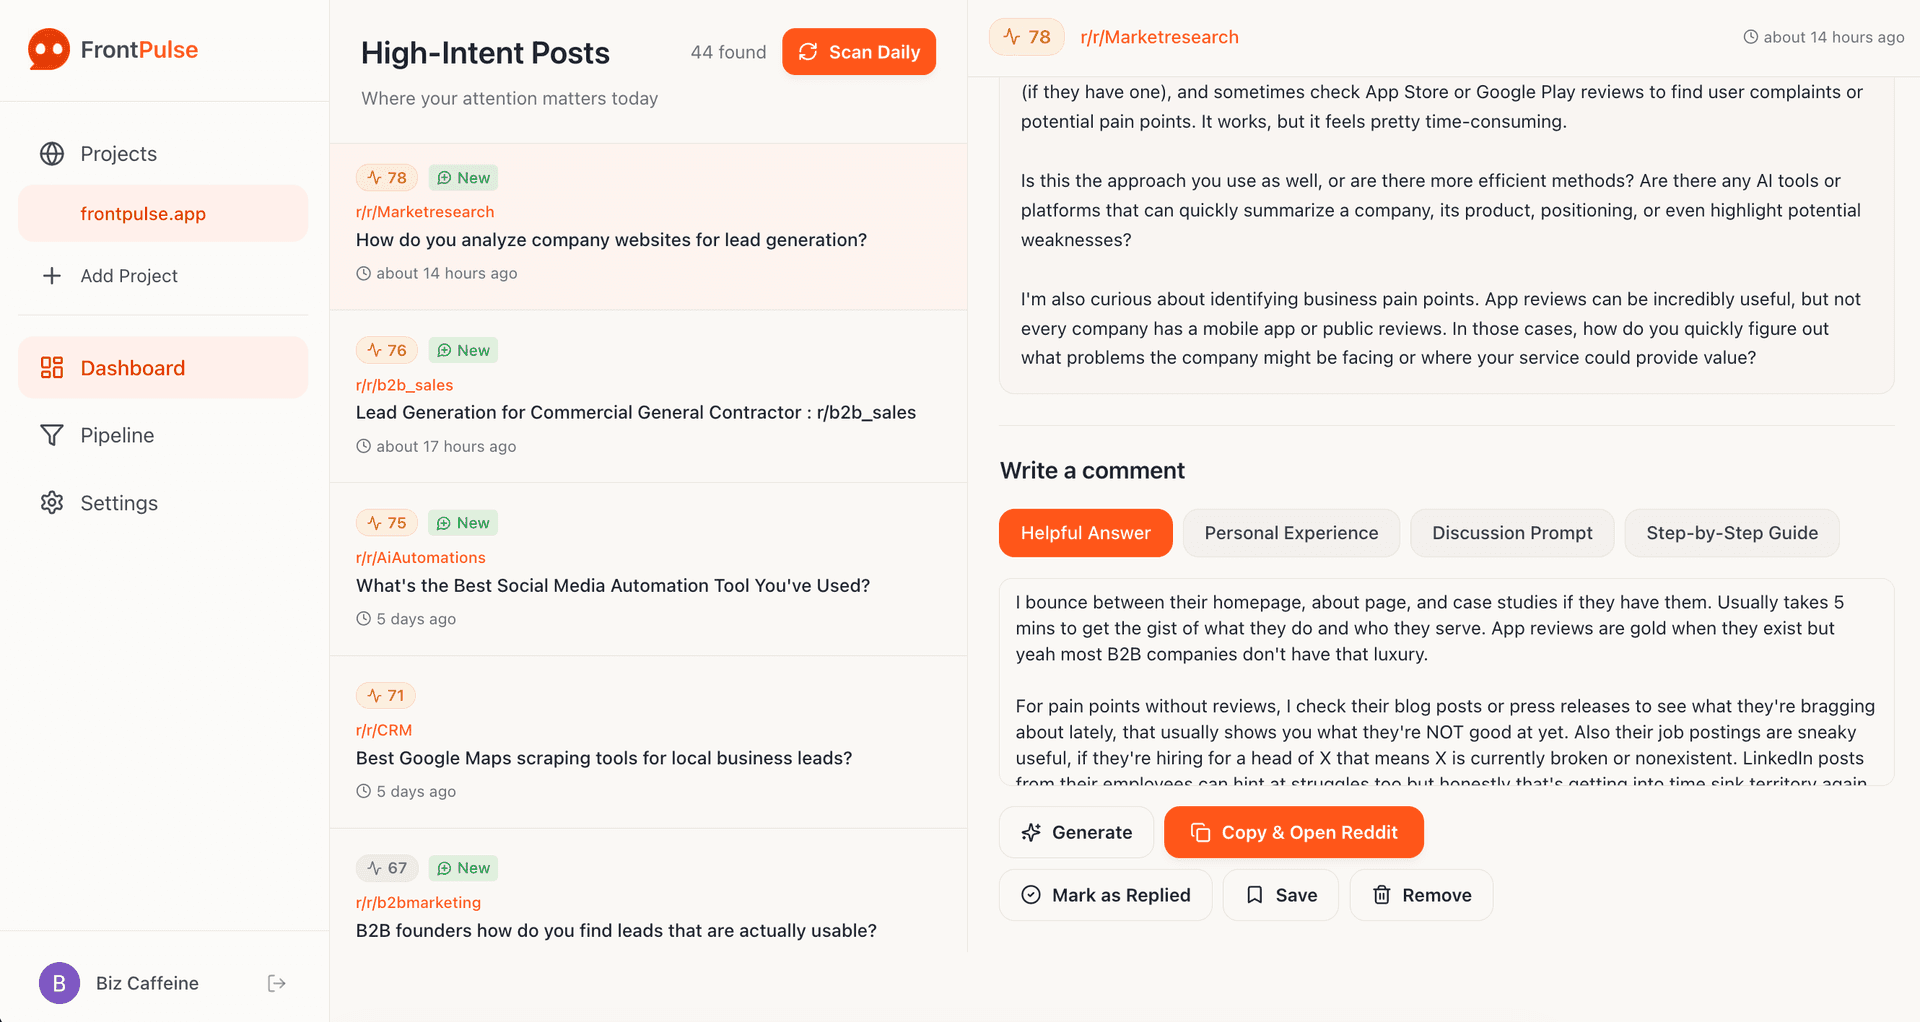Generate a new comment
The height and width of the screenshot is (1022, 1920).
coord(1076,832)
